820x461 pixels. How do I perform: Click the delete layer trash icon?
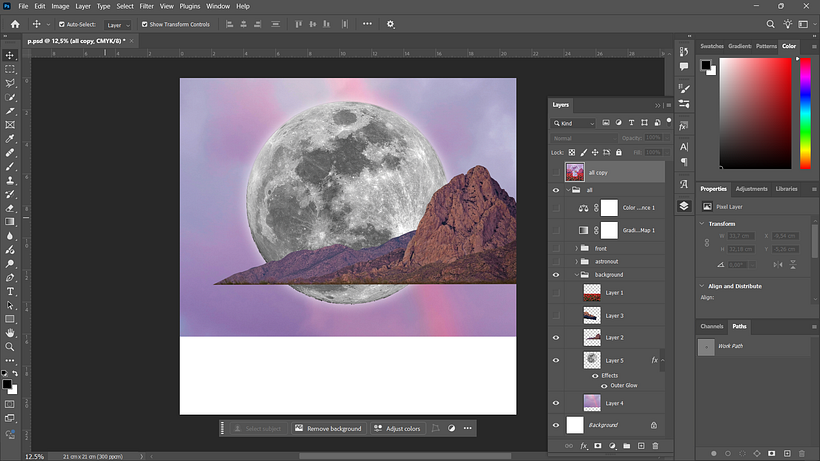[655, 446]
